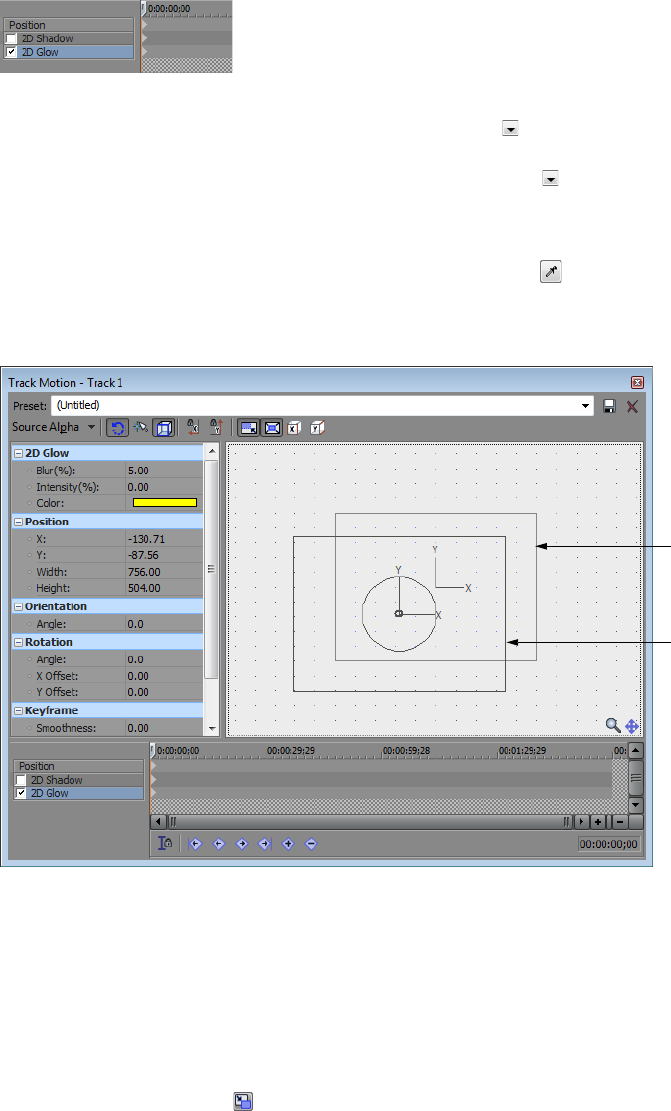This screenshot has height=1111, width=671.
Task: Toggle Enable Snapping to Grid icon
Action: 141,428
